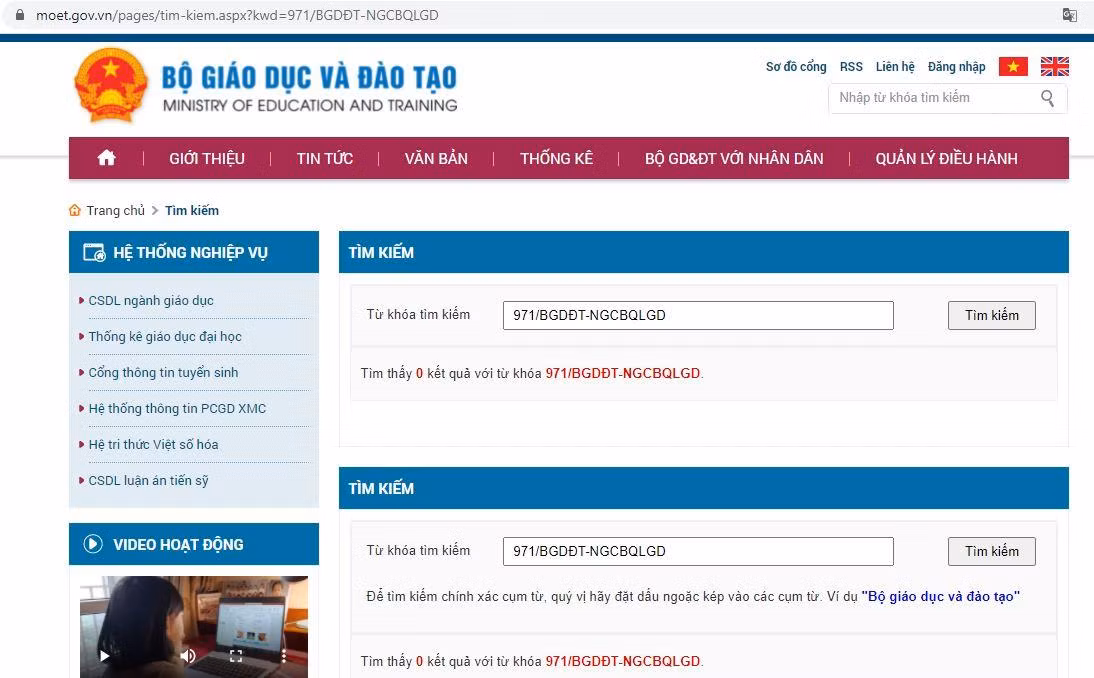Viewport: 1094px width, 678px height.
Task: Click the upper Tìm kiếm button
Action: (x=991, y=315)
